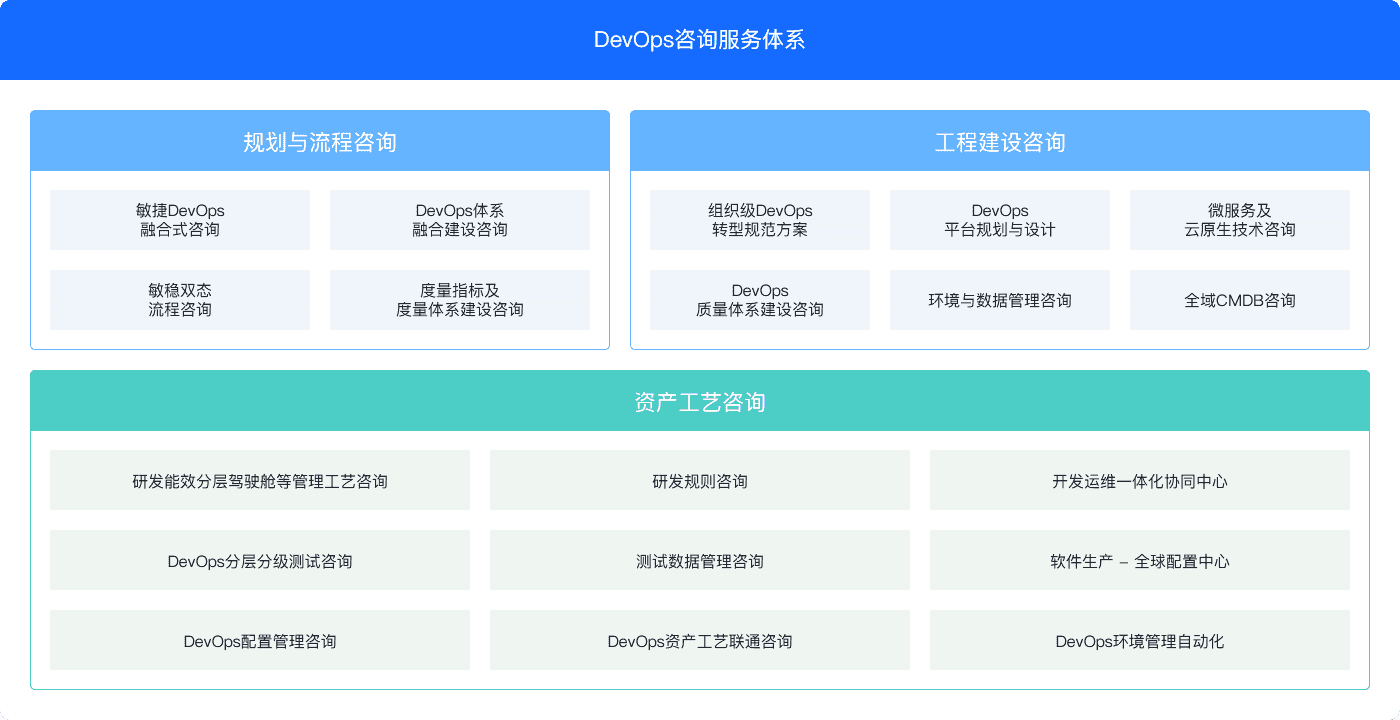Select DevOps平台规划与设计
This screenshot has height=720, width=1400.
coord(1000,219)
